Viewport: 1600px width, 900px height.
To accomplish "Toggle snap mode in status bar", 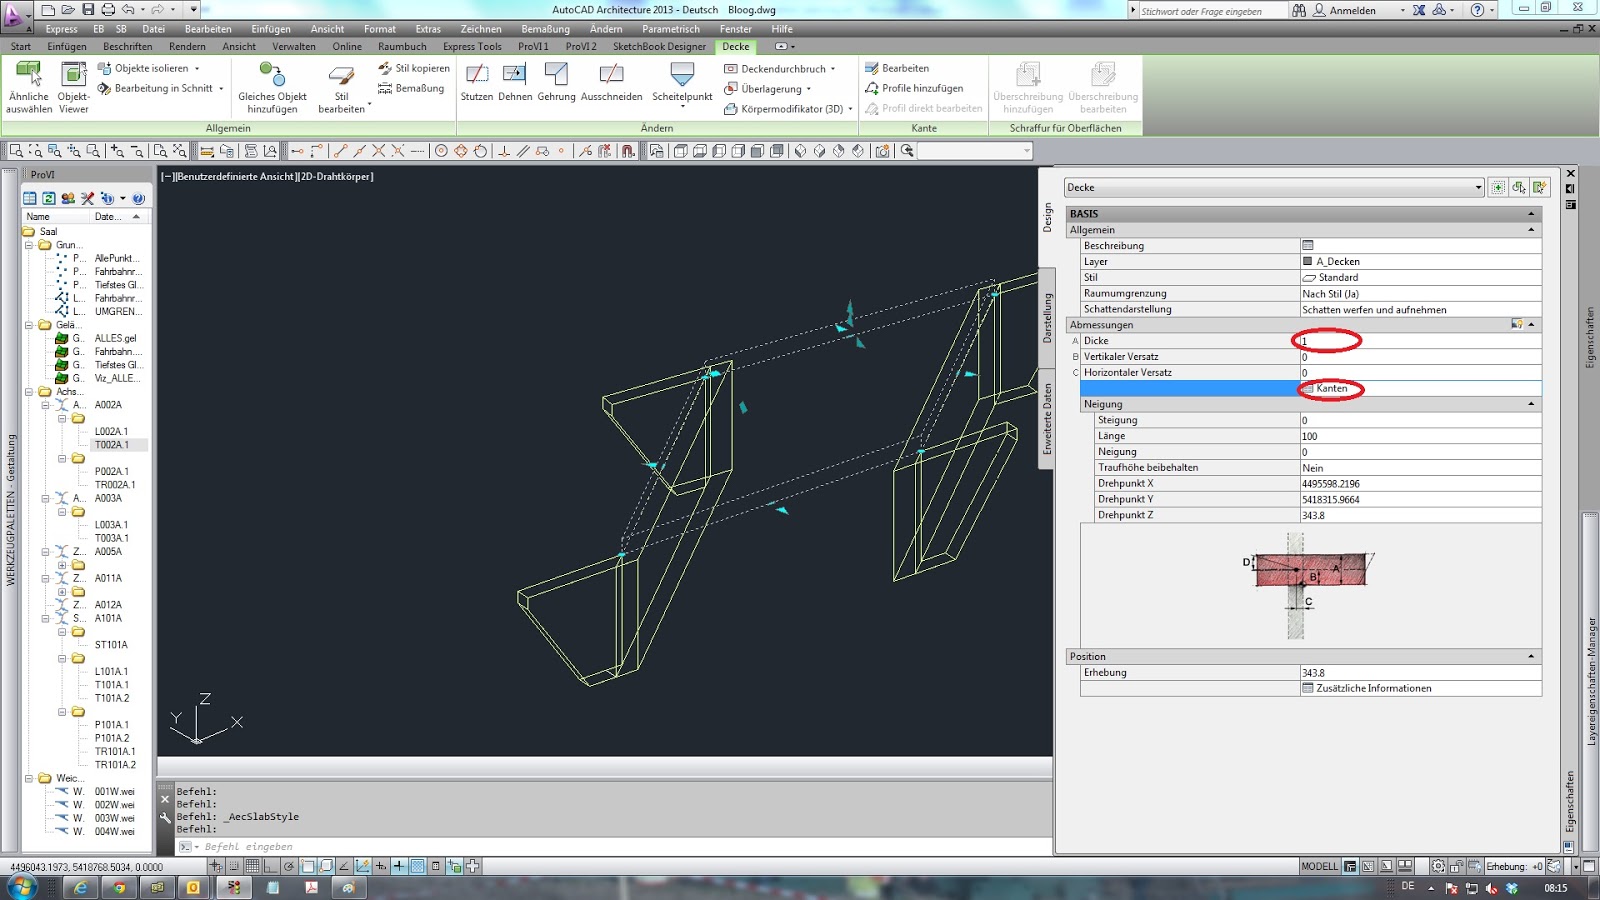I will (234, 866).
